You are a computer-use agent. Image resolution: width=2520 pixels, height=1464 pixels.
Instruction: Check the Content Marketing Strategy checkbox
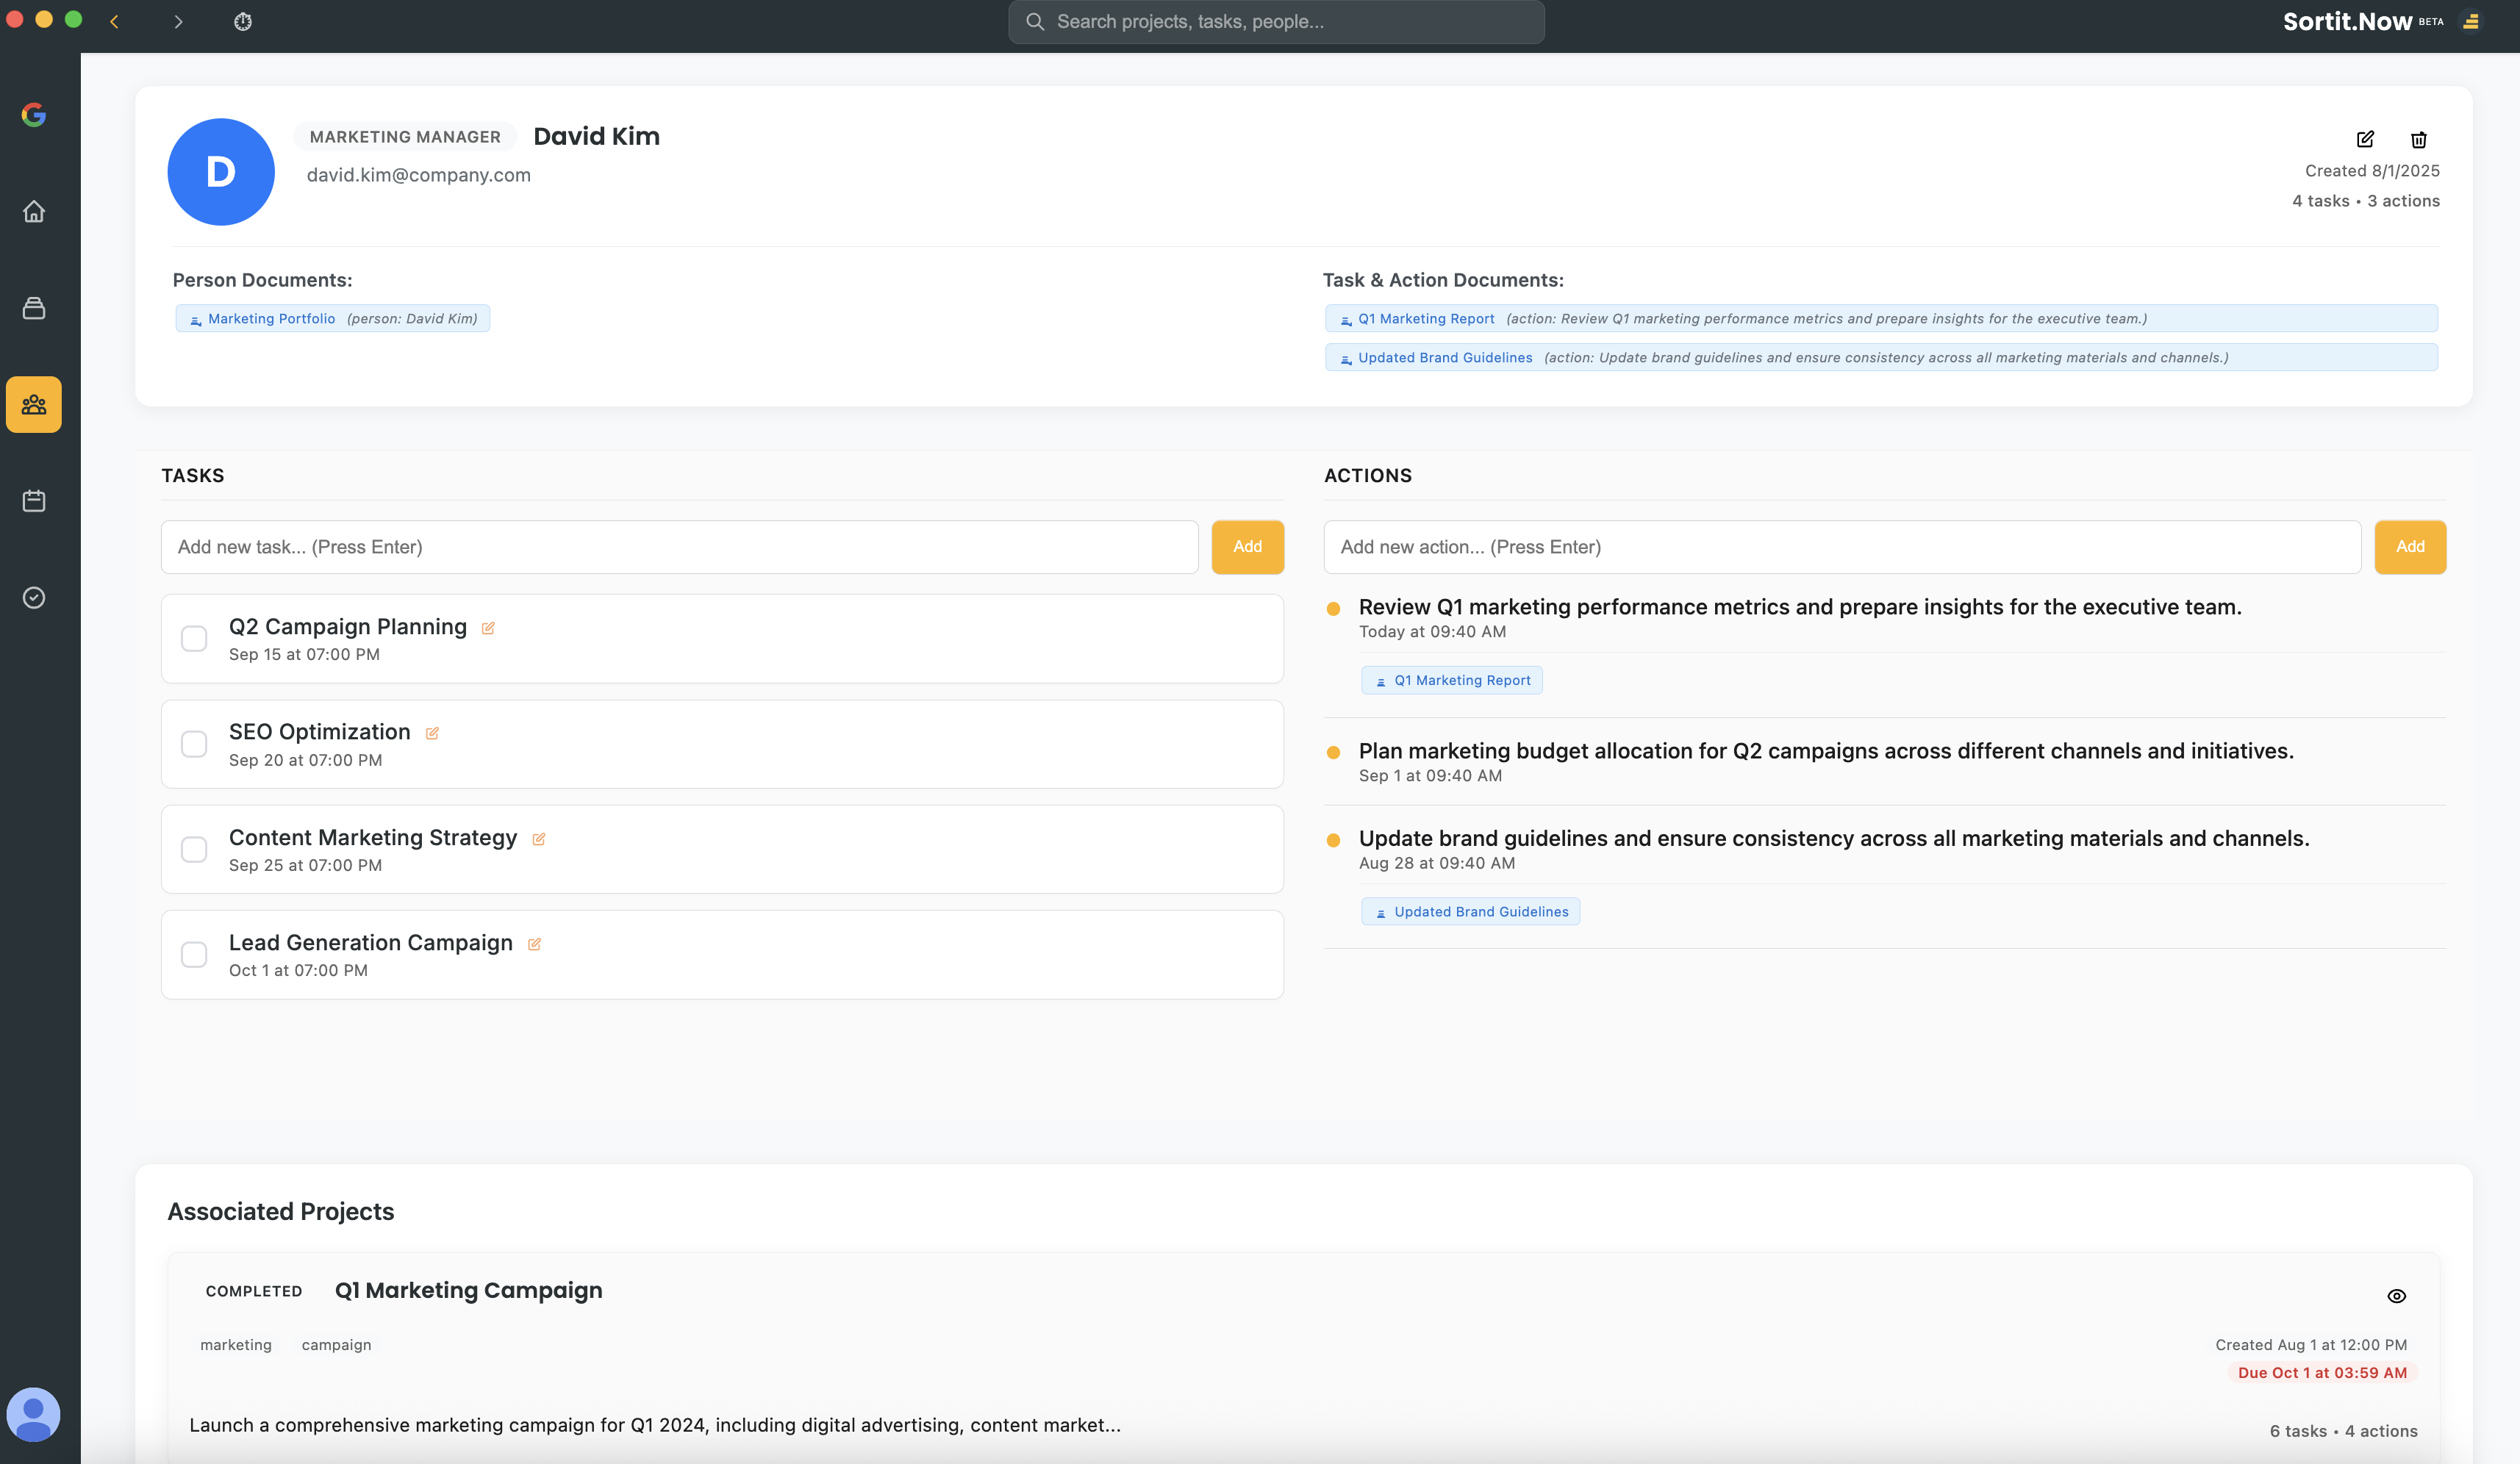tap(194, 849)
